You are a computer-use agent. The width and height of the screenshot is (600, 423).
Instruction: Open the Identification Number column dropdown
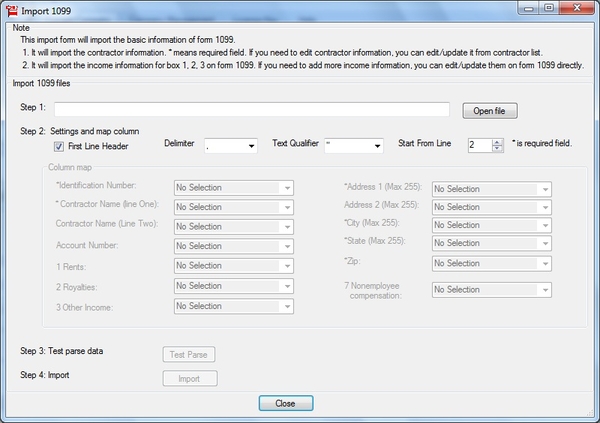click(x=234, y=187)
